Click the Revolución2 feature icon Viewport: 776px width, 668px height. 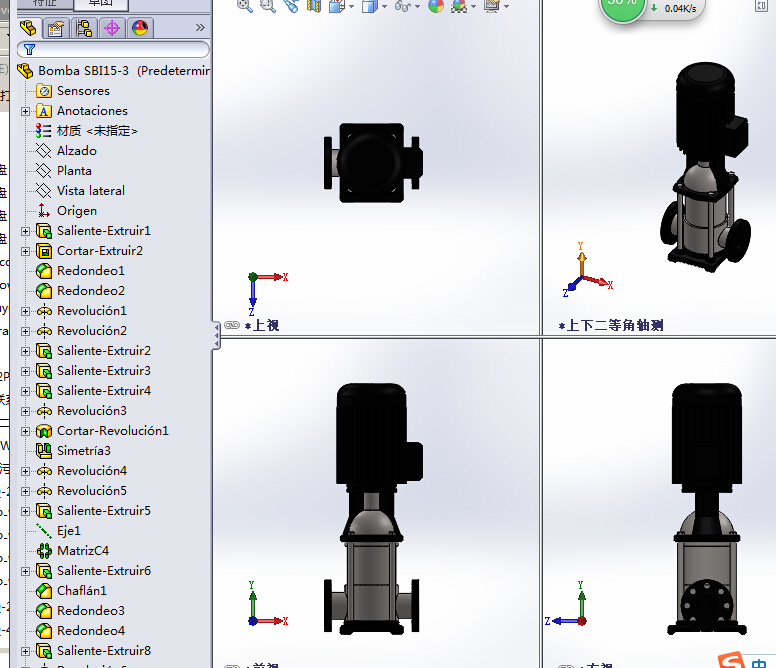[x=44, y=331]
